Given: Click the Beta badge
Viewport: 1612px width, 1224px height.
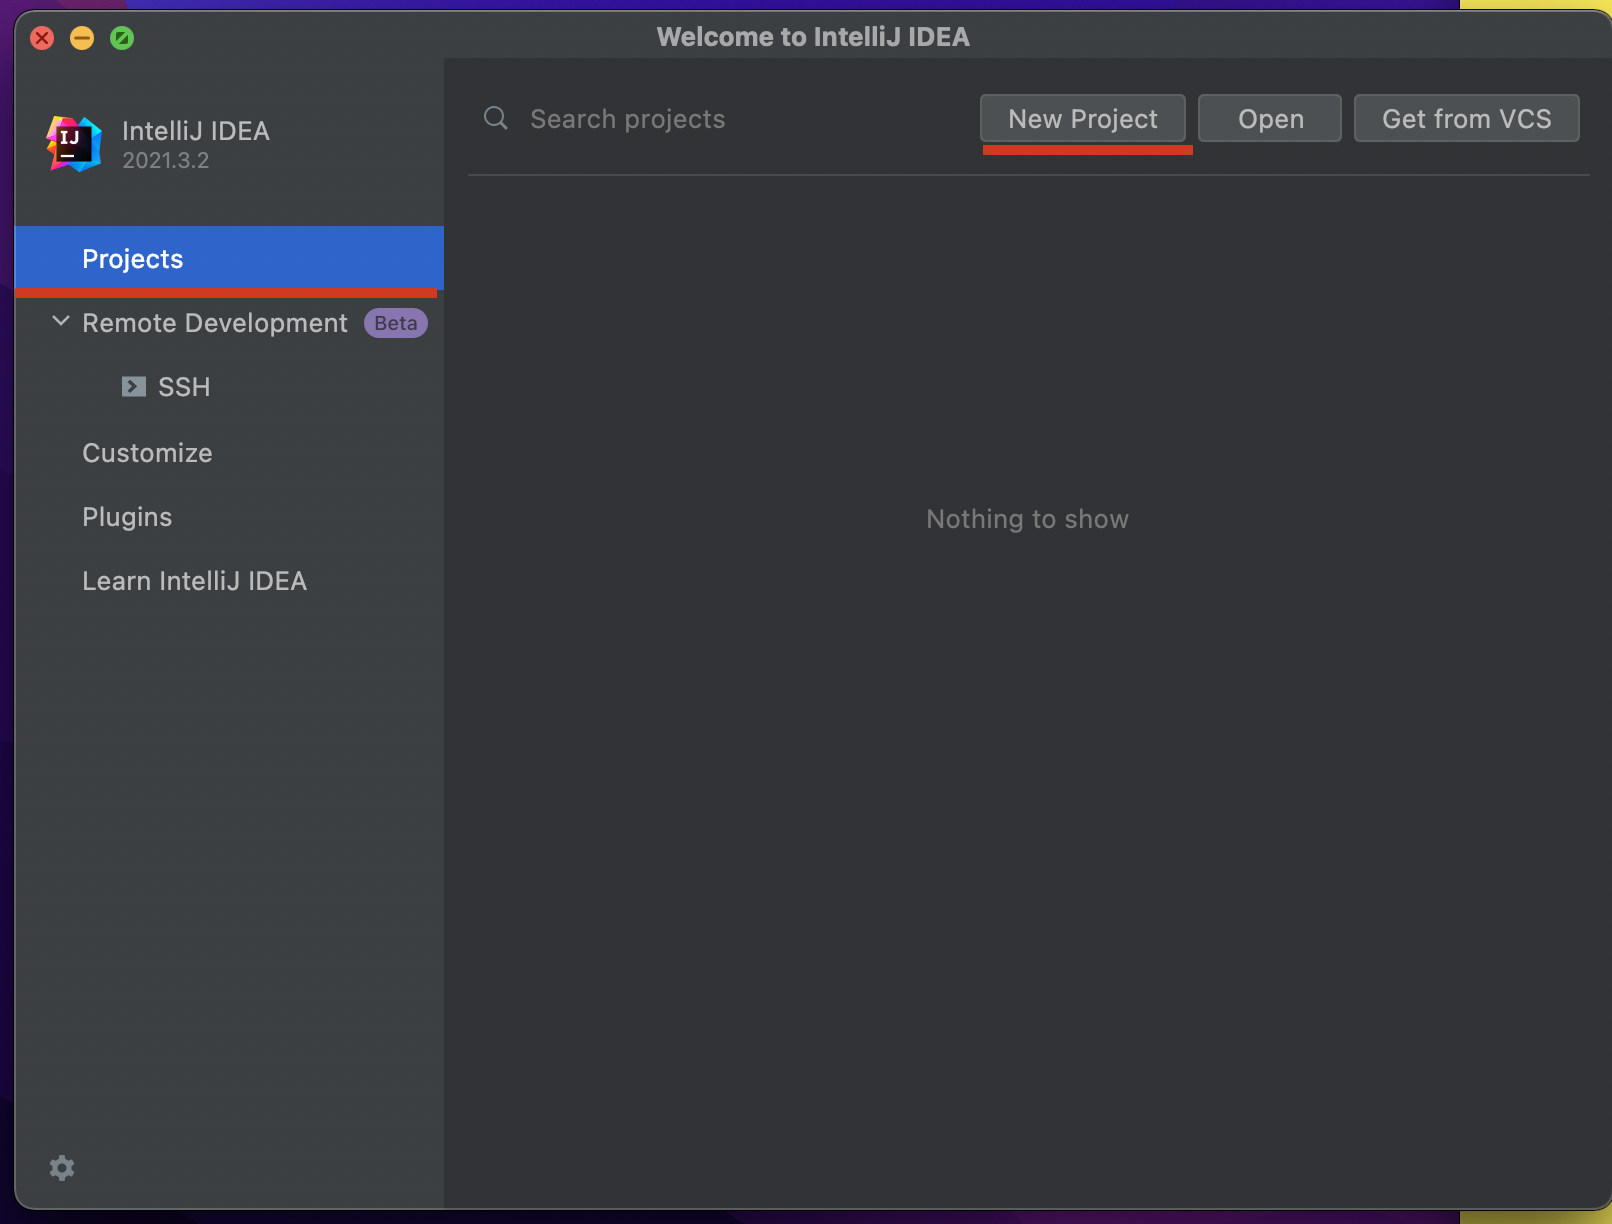Looking at the screenshot, I should point(396,323).
